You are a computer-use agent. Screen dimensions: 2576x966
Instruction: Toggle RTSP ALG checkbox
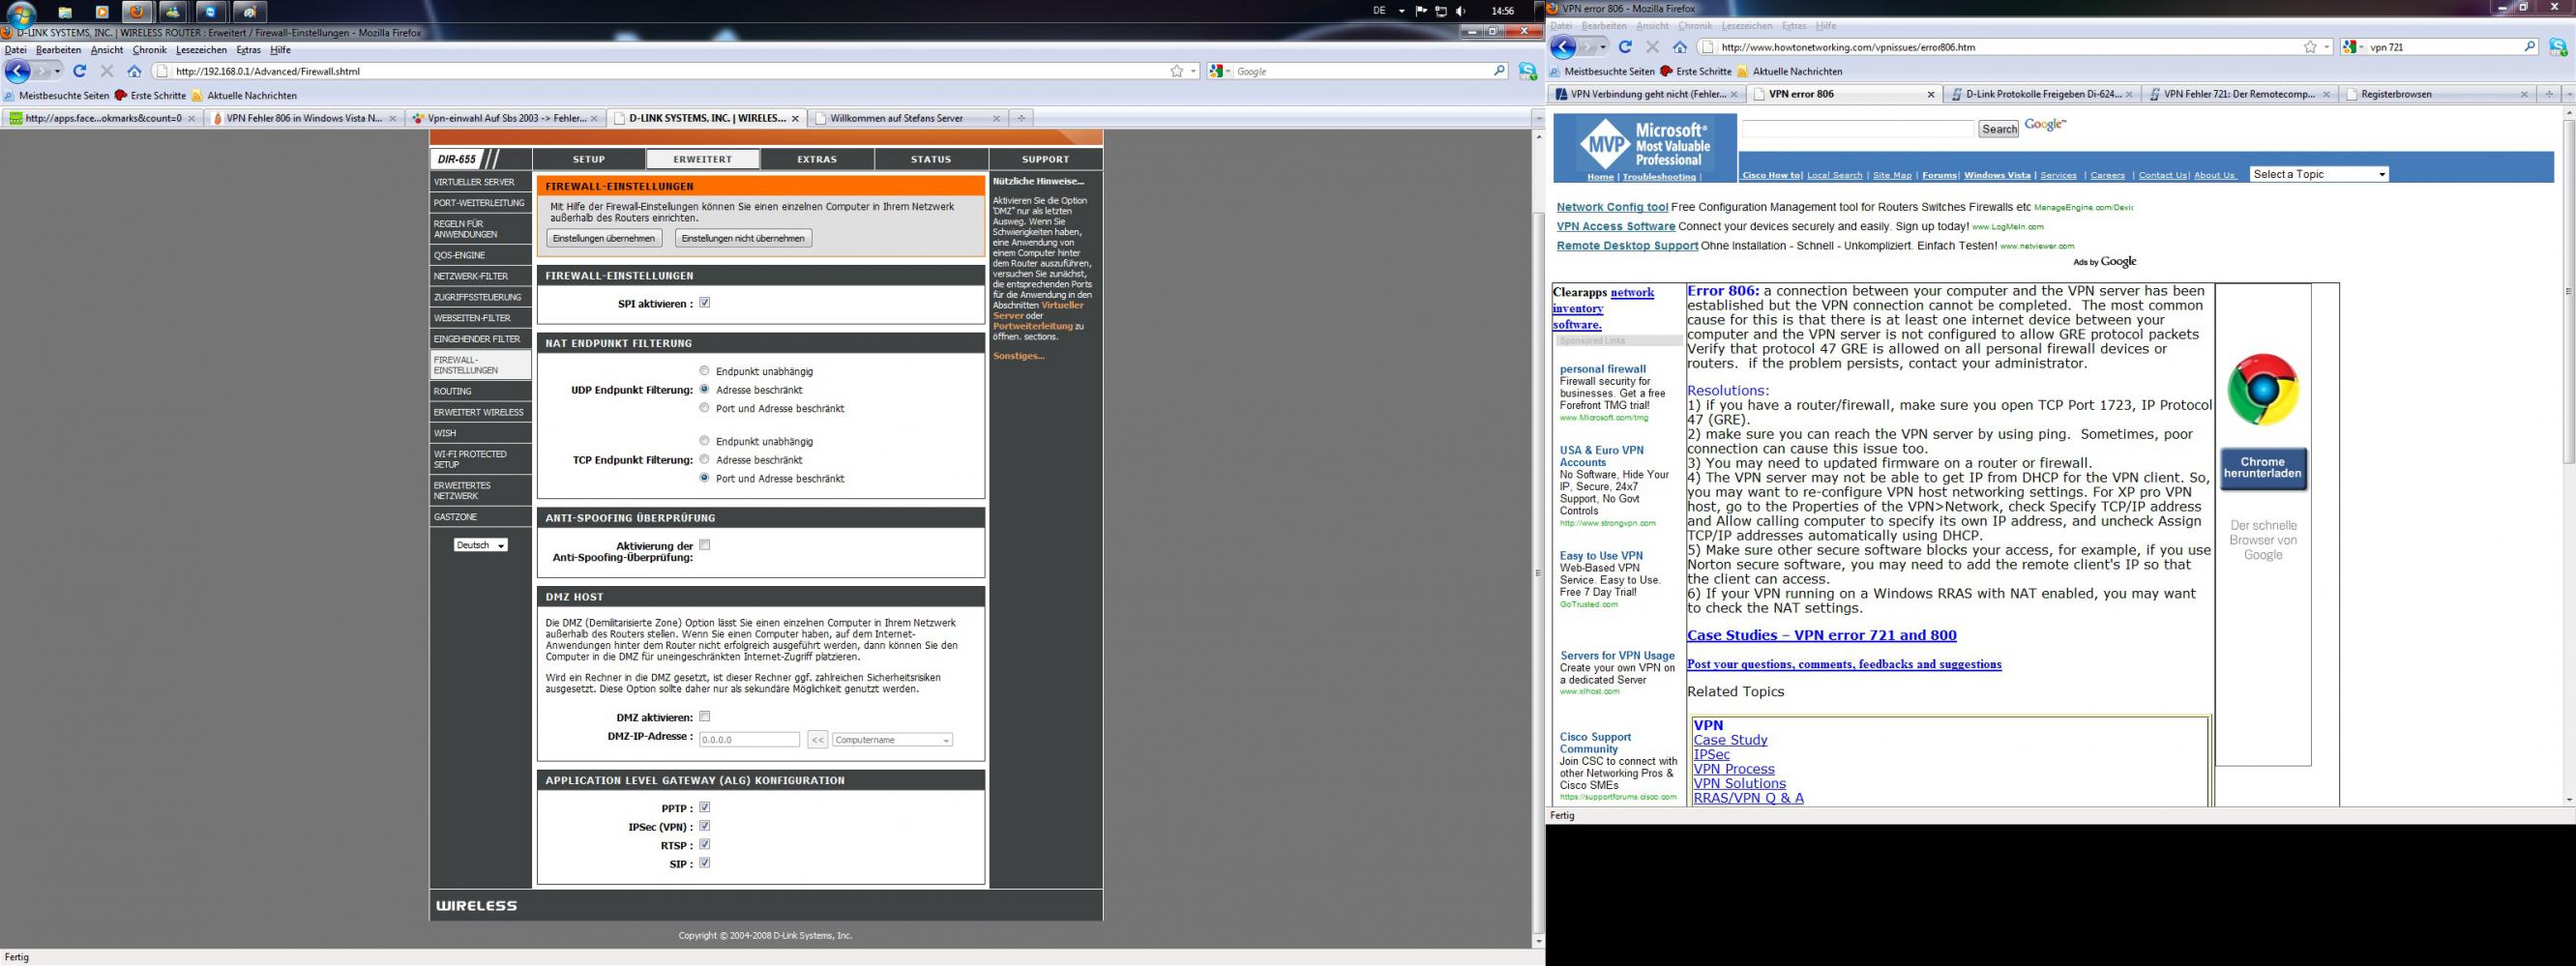(x=705, y=845)
